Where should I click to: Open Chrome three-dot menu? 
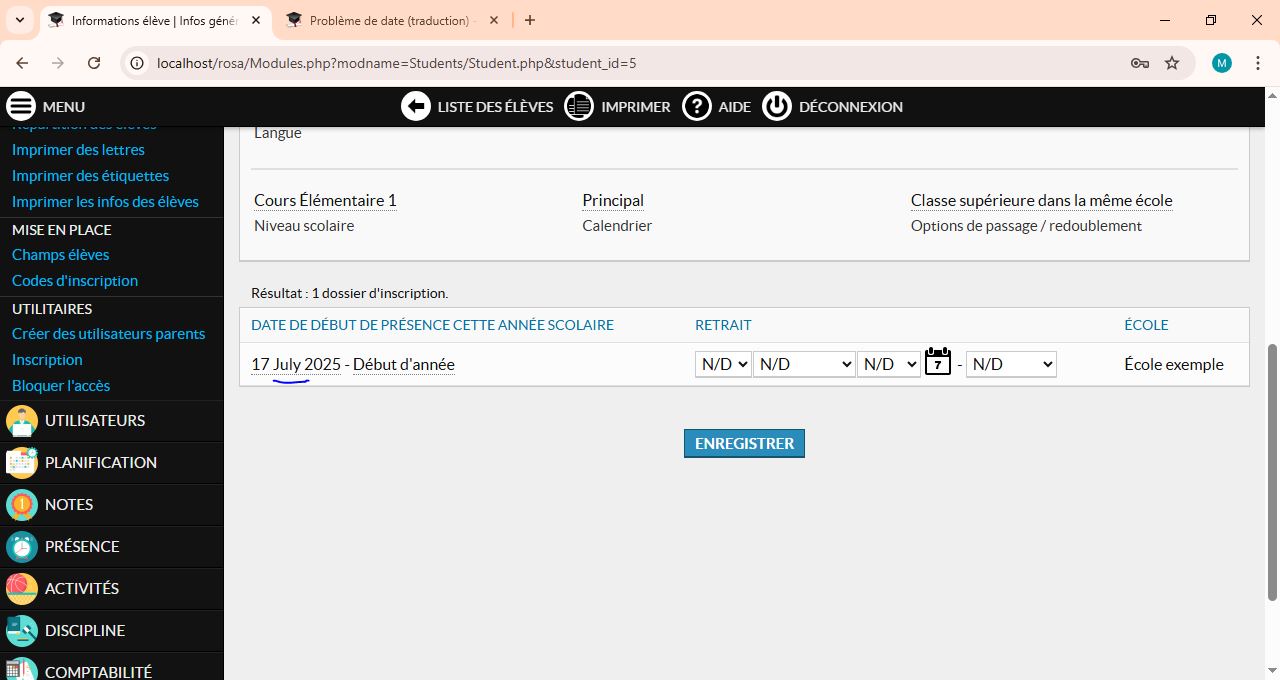pos(1257,63)
